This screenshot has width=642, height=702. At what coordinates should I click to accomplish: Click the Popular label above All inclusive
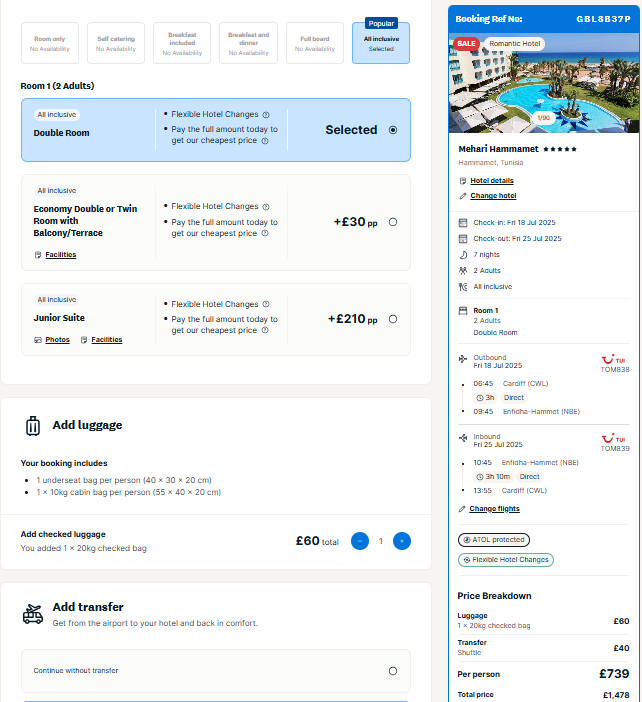(x=381, y=23)
